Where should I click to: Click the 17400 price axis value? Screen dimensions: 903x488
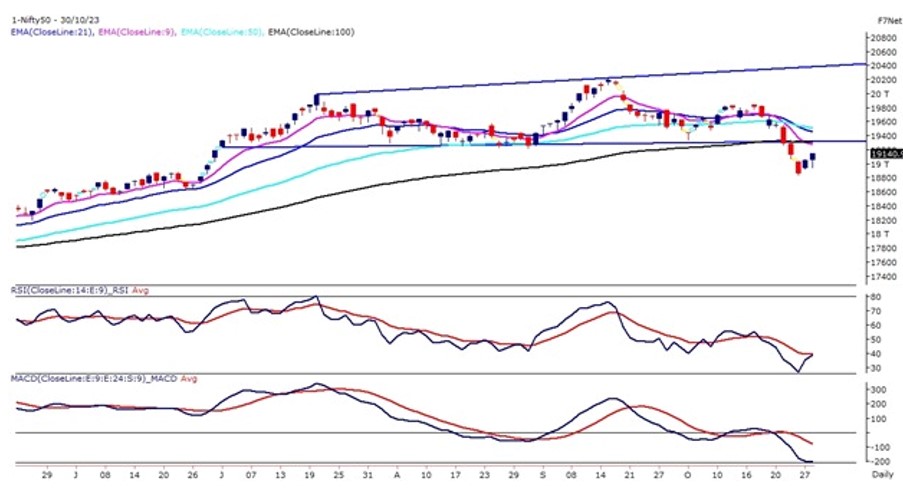[x=883, y=277]
